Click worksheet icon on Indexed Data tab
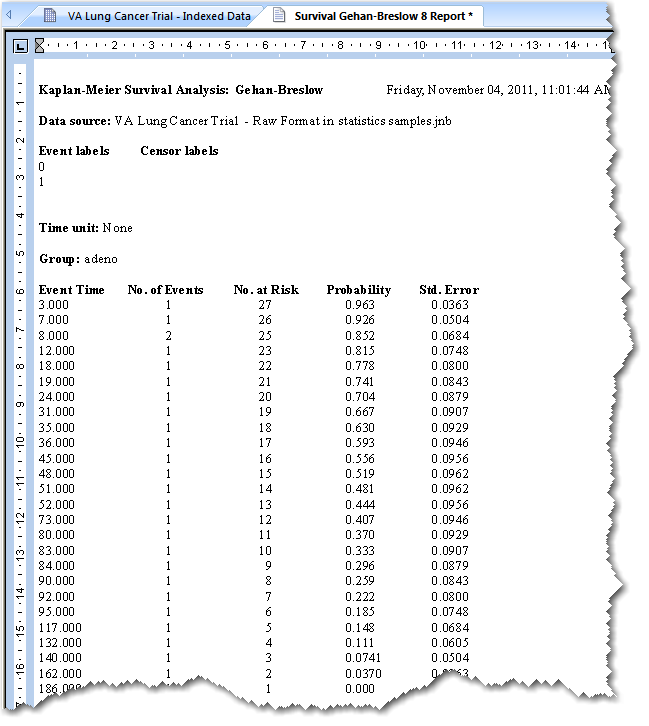649x726 pixels. (x=50, y=16)
